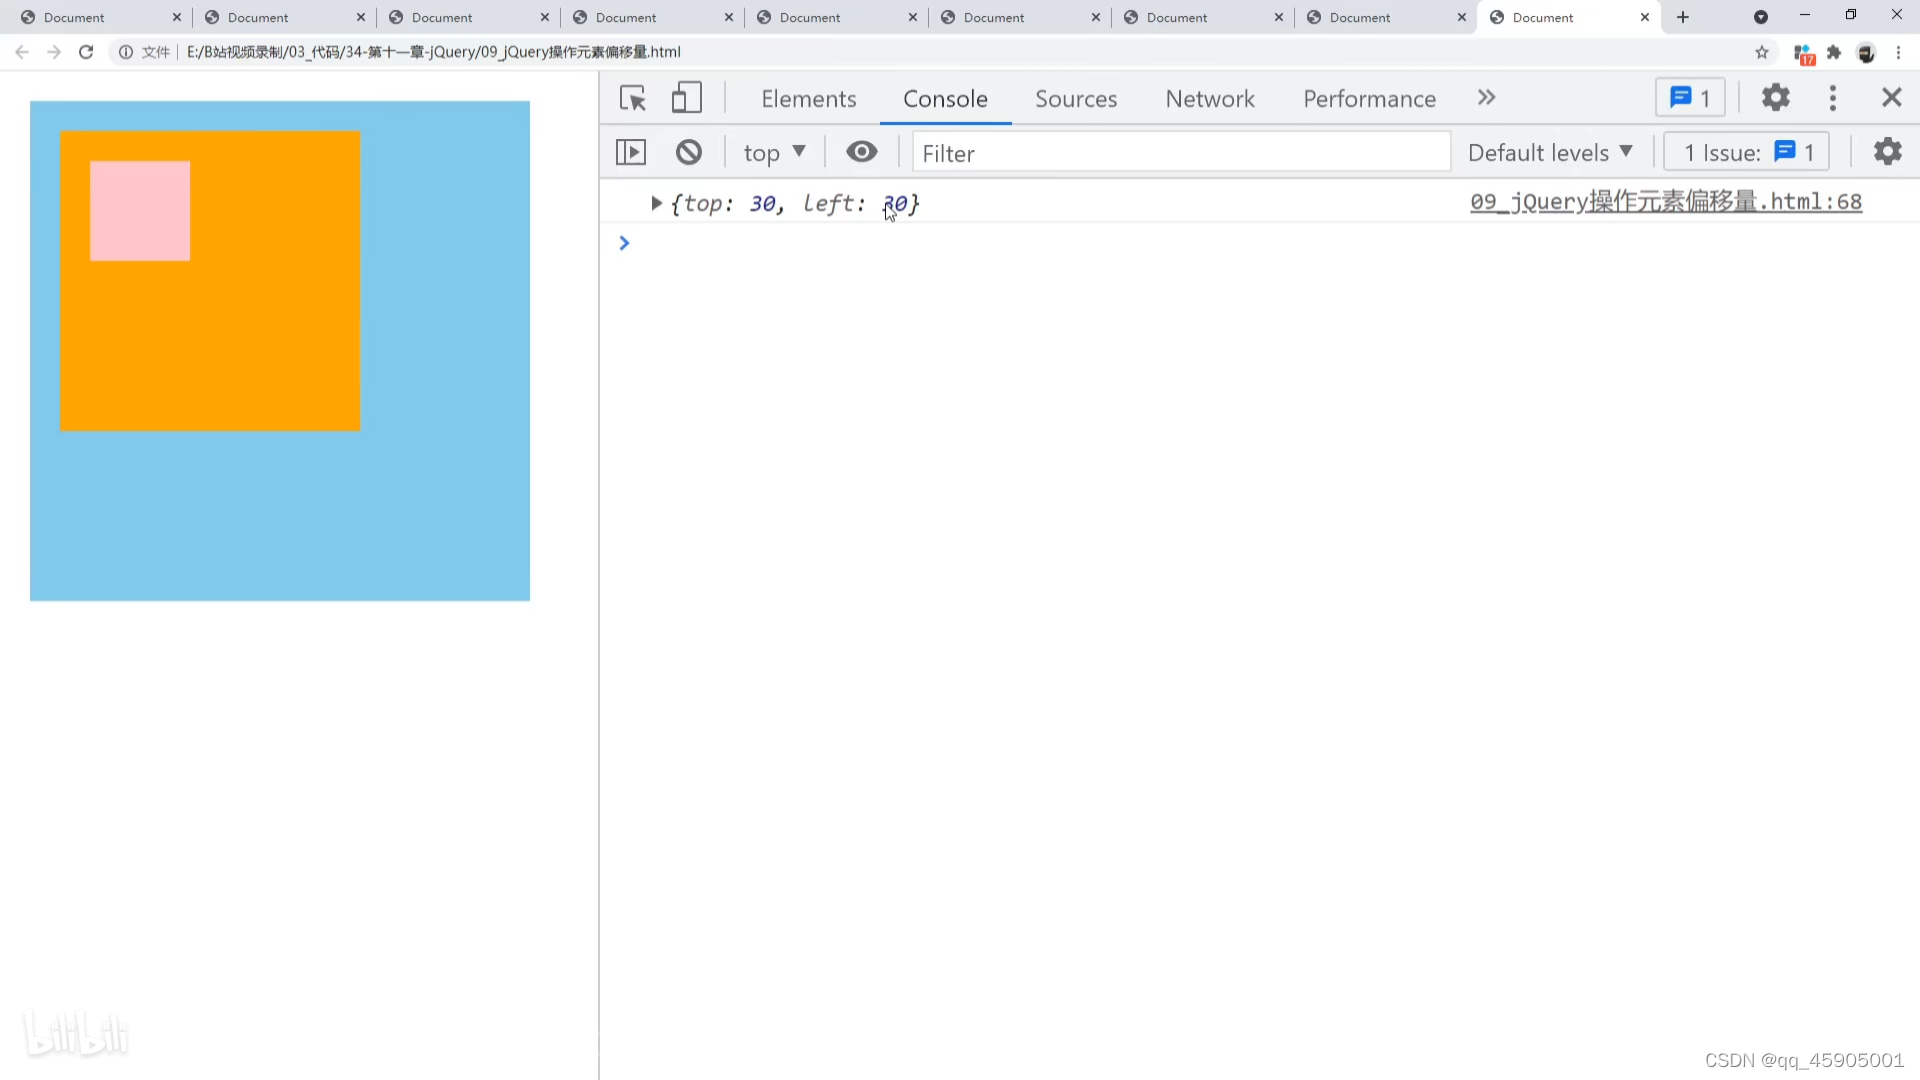Bookmark this page with the star icon
1920x1080 pixels.
tap(1762, 52)
